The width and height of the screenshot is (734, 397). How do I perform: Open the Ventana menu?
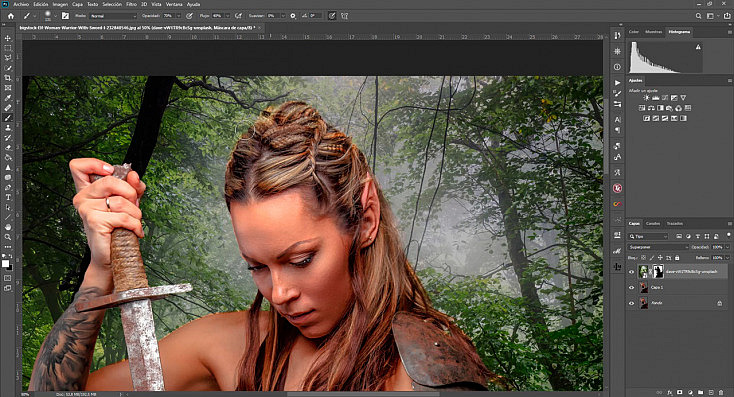(x=174, y=4)
